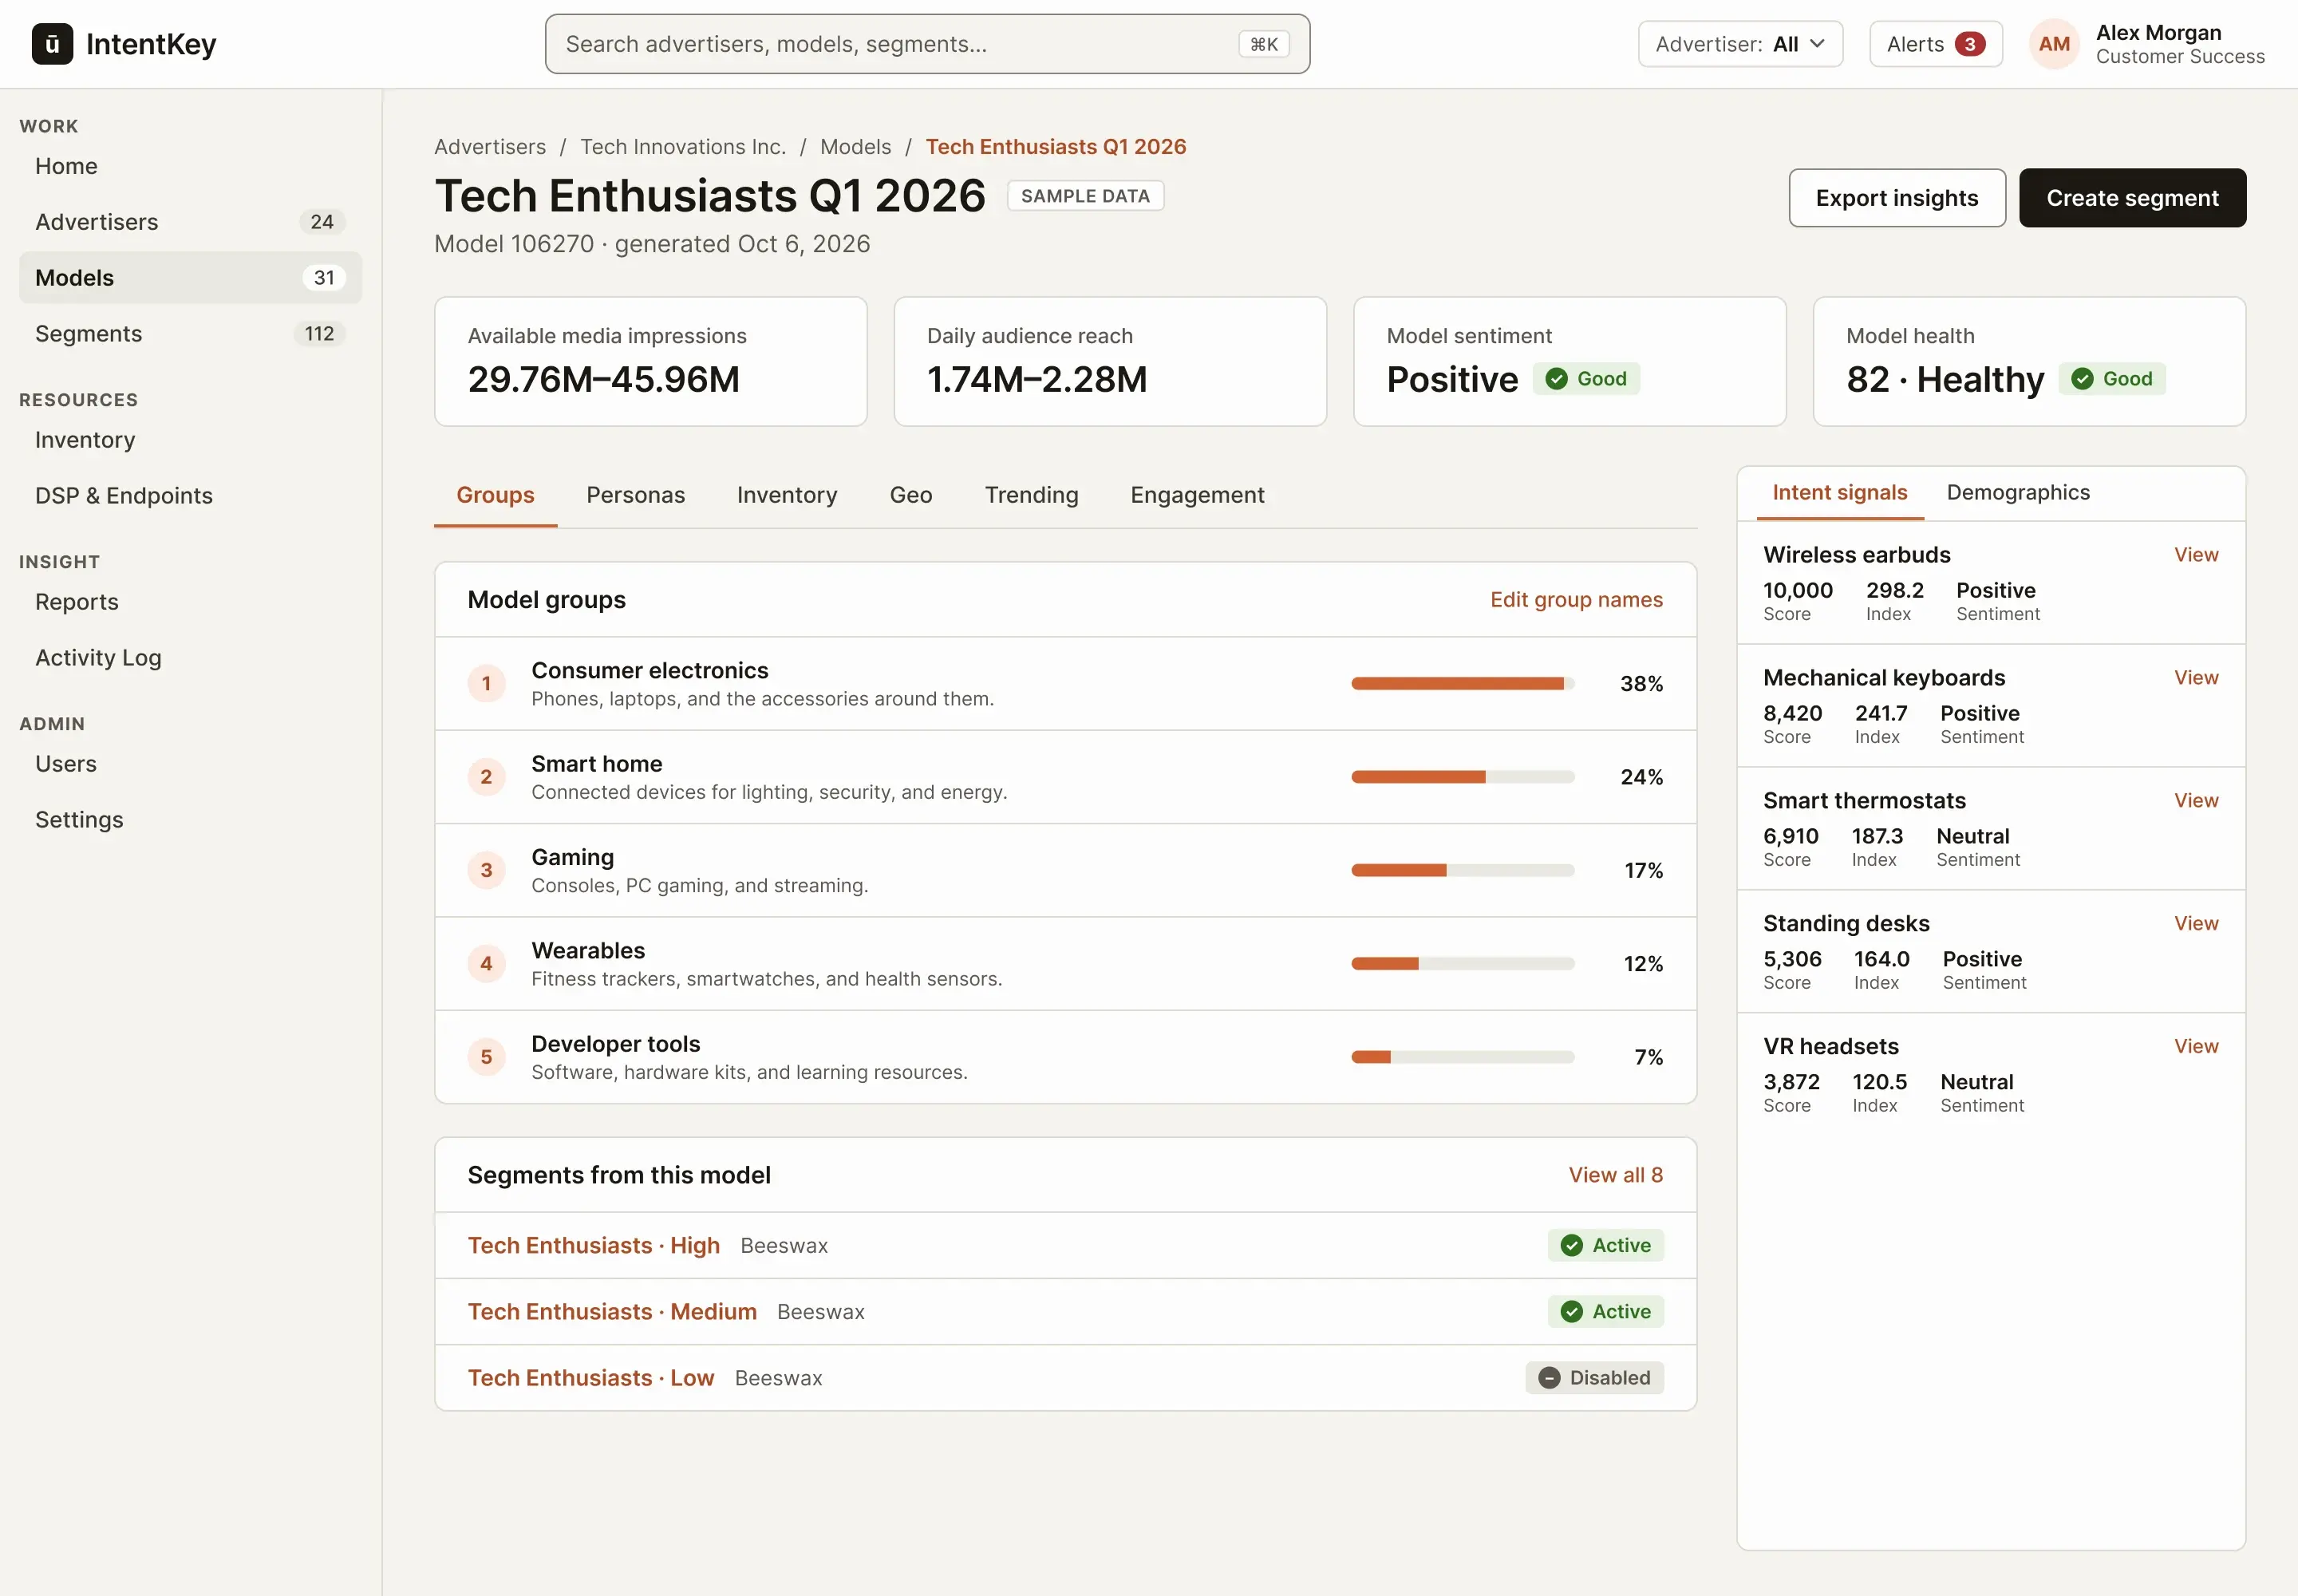Open Activity Log in sidebar
2298x1596 pixels.
[190, 658]
